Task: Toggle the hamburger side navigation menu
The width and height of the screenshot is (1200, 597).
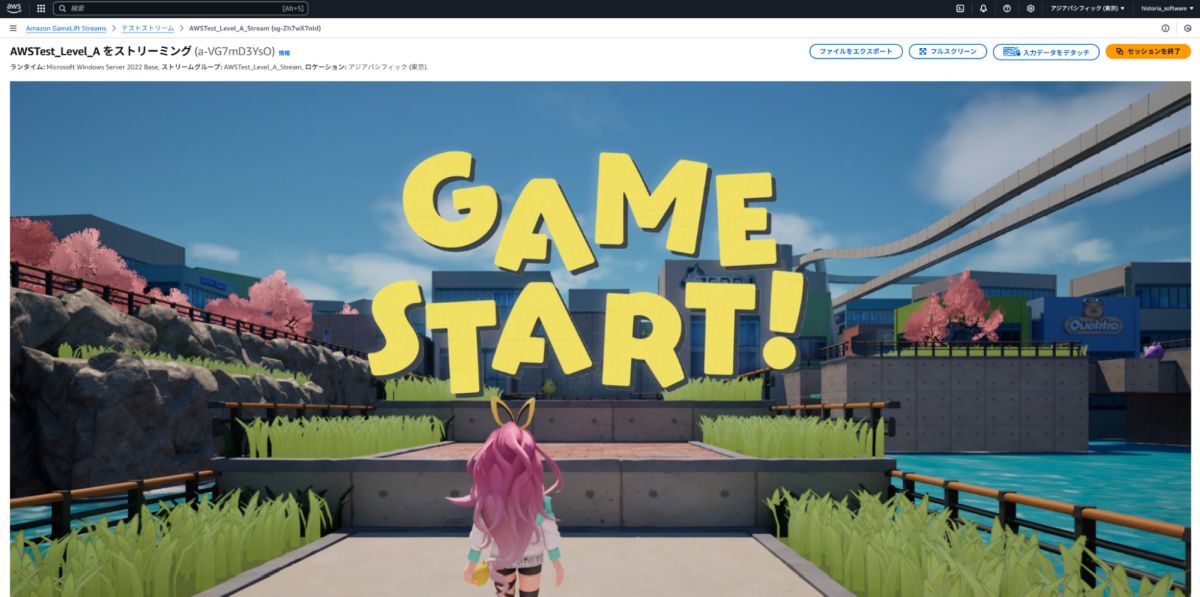Action: click(13, 28)
